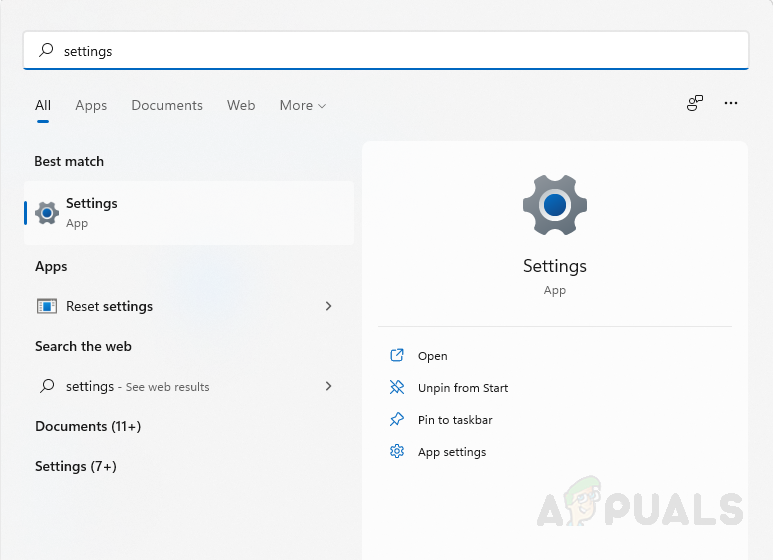Click the Unpin from Start icon
Viewport: 773px width, 560px height.
(x=397, y=388)
